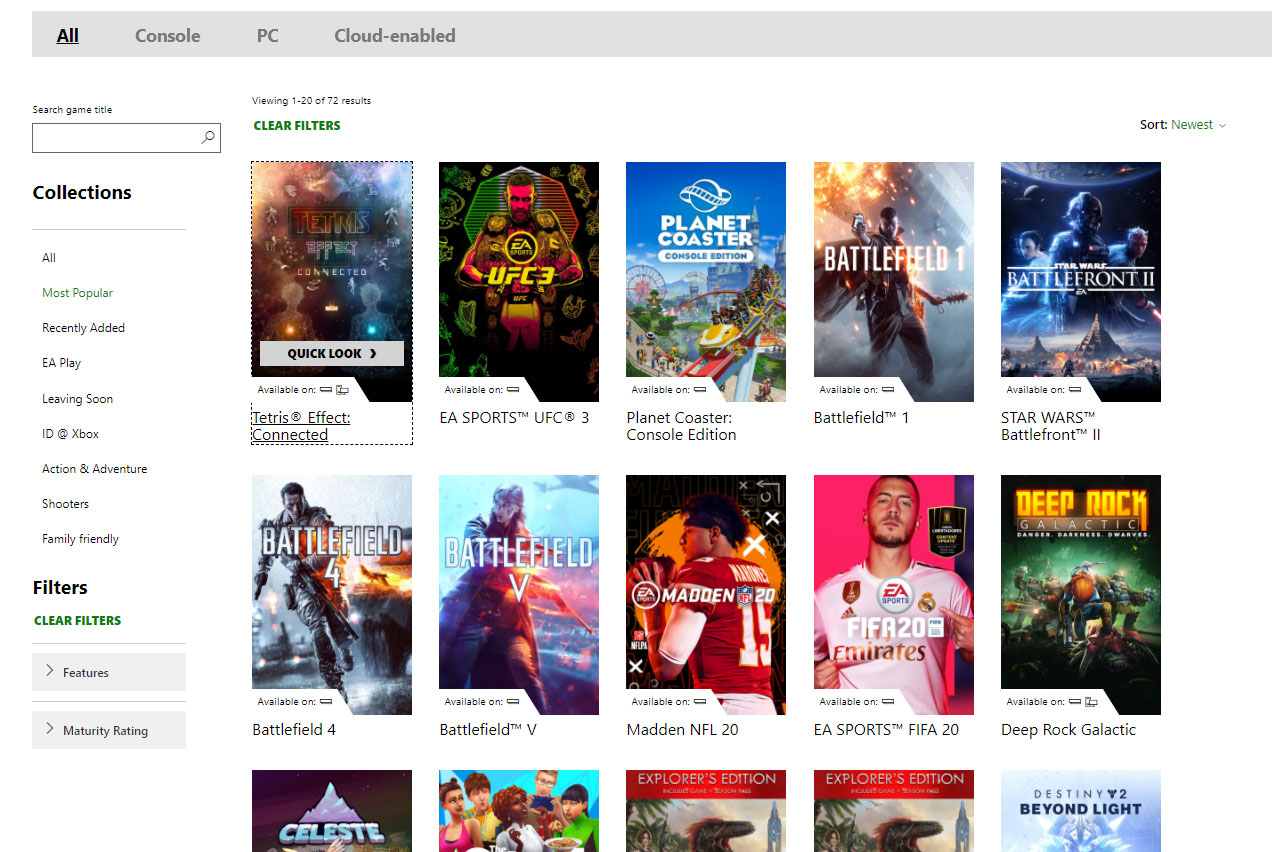1272x852 pixels.
Task: Click console icon on EA SPORTS UFC 3 card
Action: 513,390
